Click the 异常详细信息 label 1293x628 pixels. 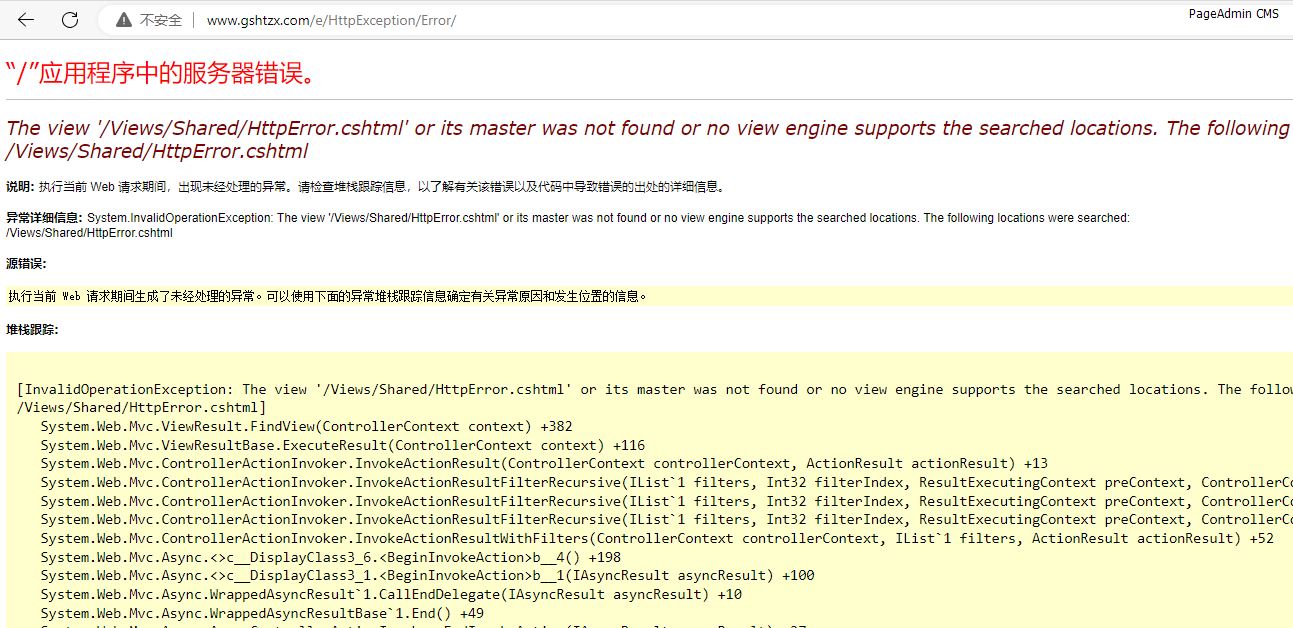click(44, 218)
